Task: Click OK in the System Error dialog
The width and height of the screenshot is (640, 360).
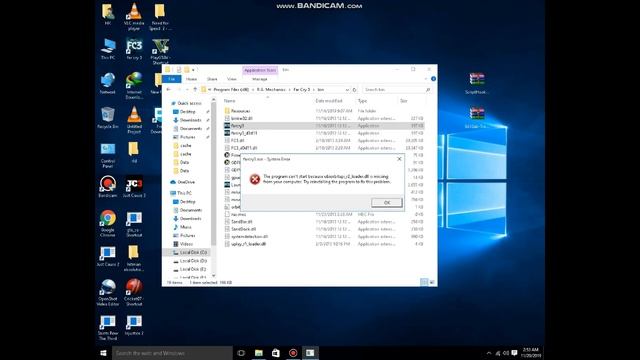Action: coord(387,202)
